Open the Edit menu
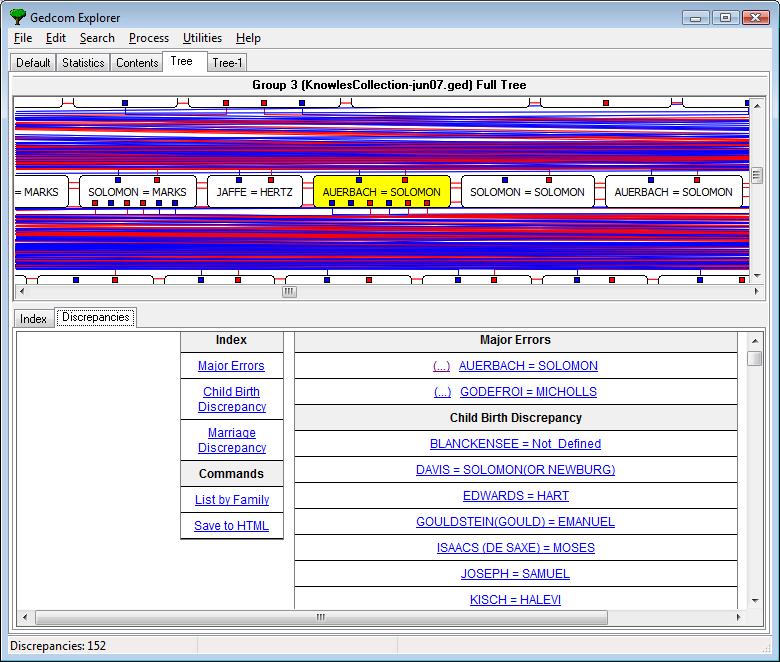The height and width of the screenshot is (662, 780). (x=56, y=38)
